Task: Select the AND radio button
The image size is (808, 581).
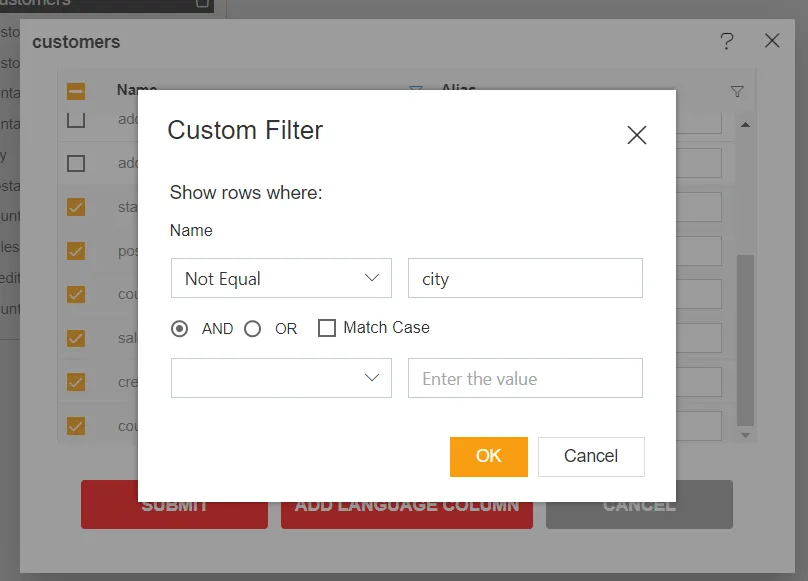Action: click(x=180, y=328)
